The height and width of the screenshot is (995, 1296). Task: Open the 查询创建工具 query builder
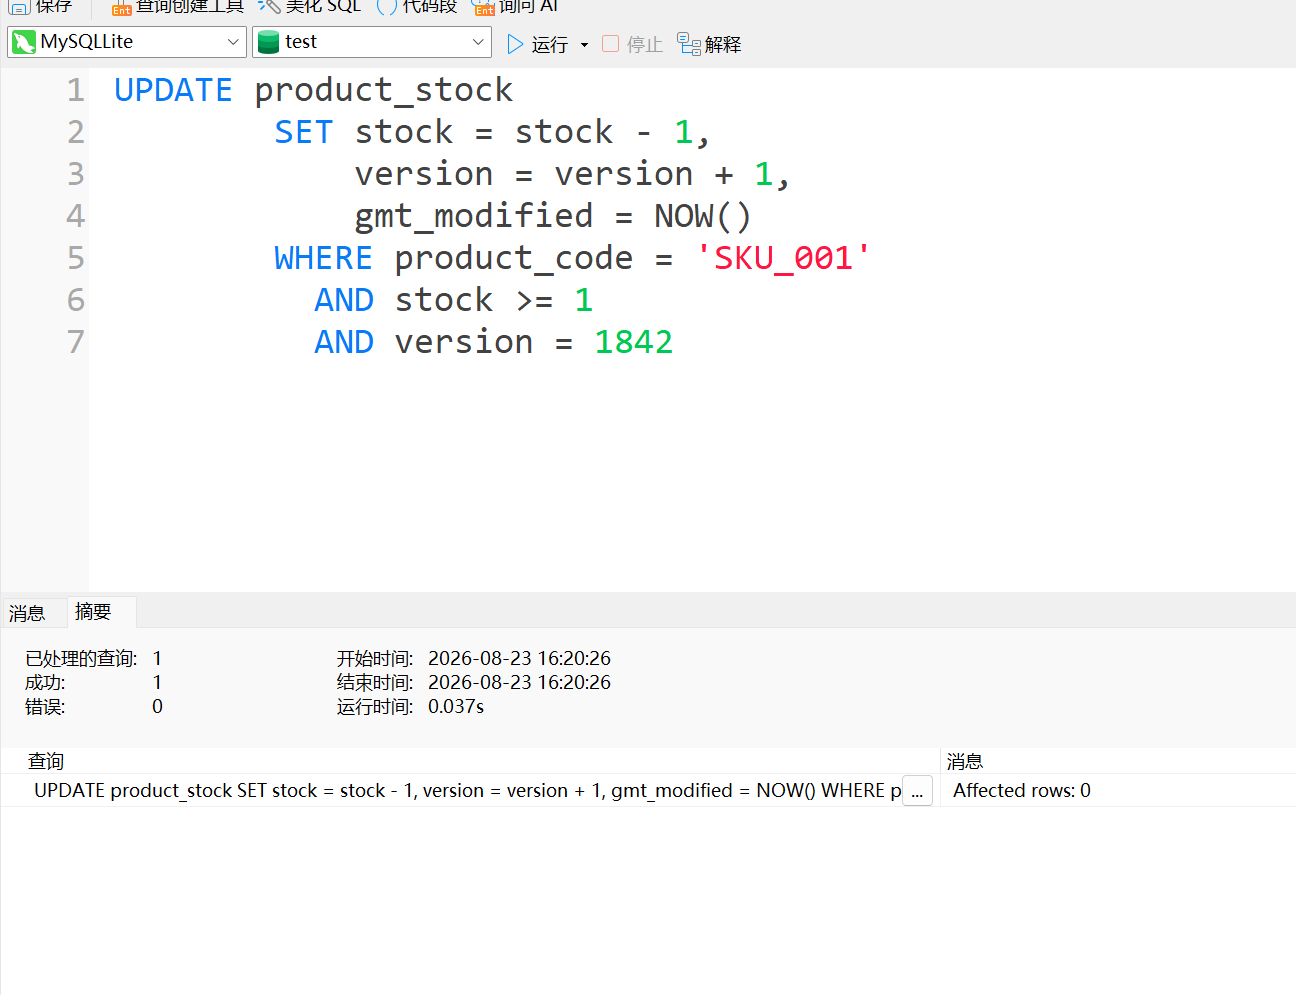pos(178,6)
